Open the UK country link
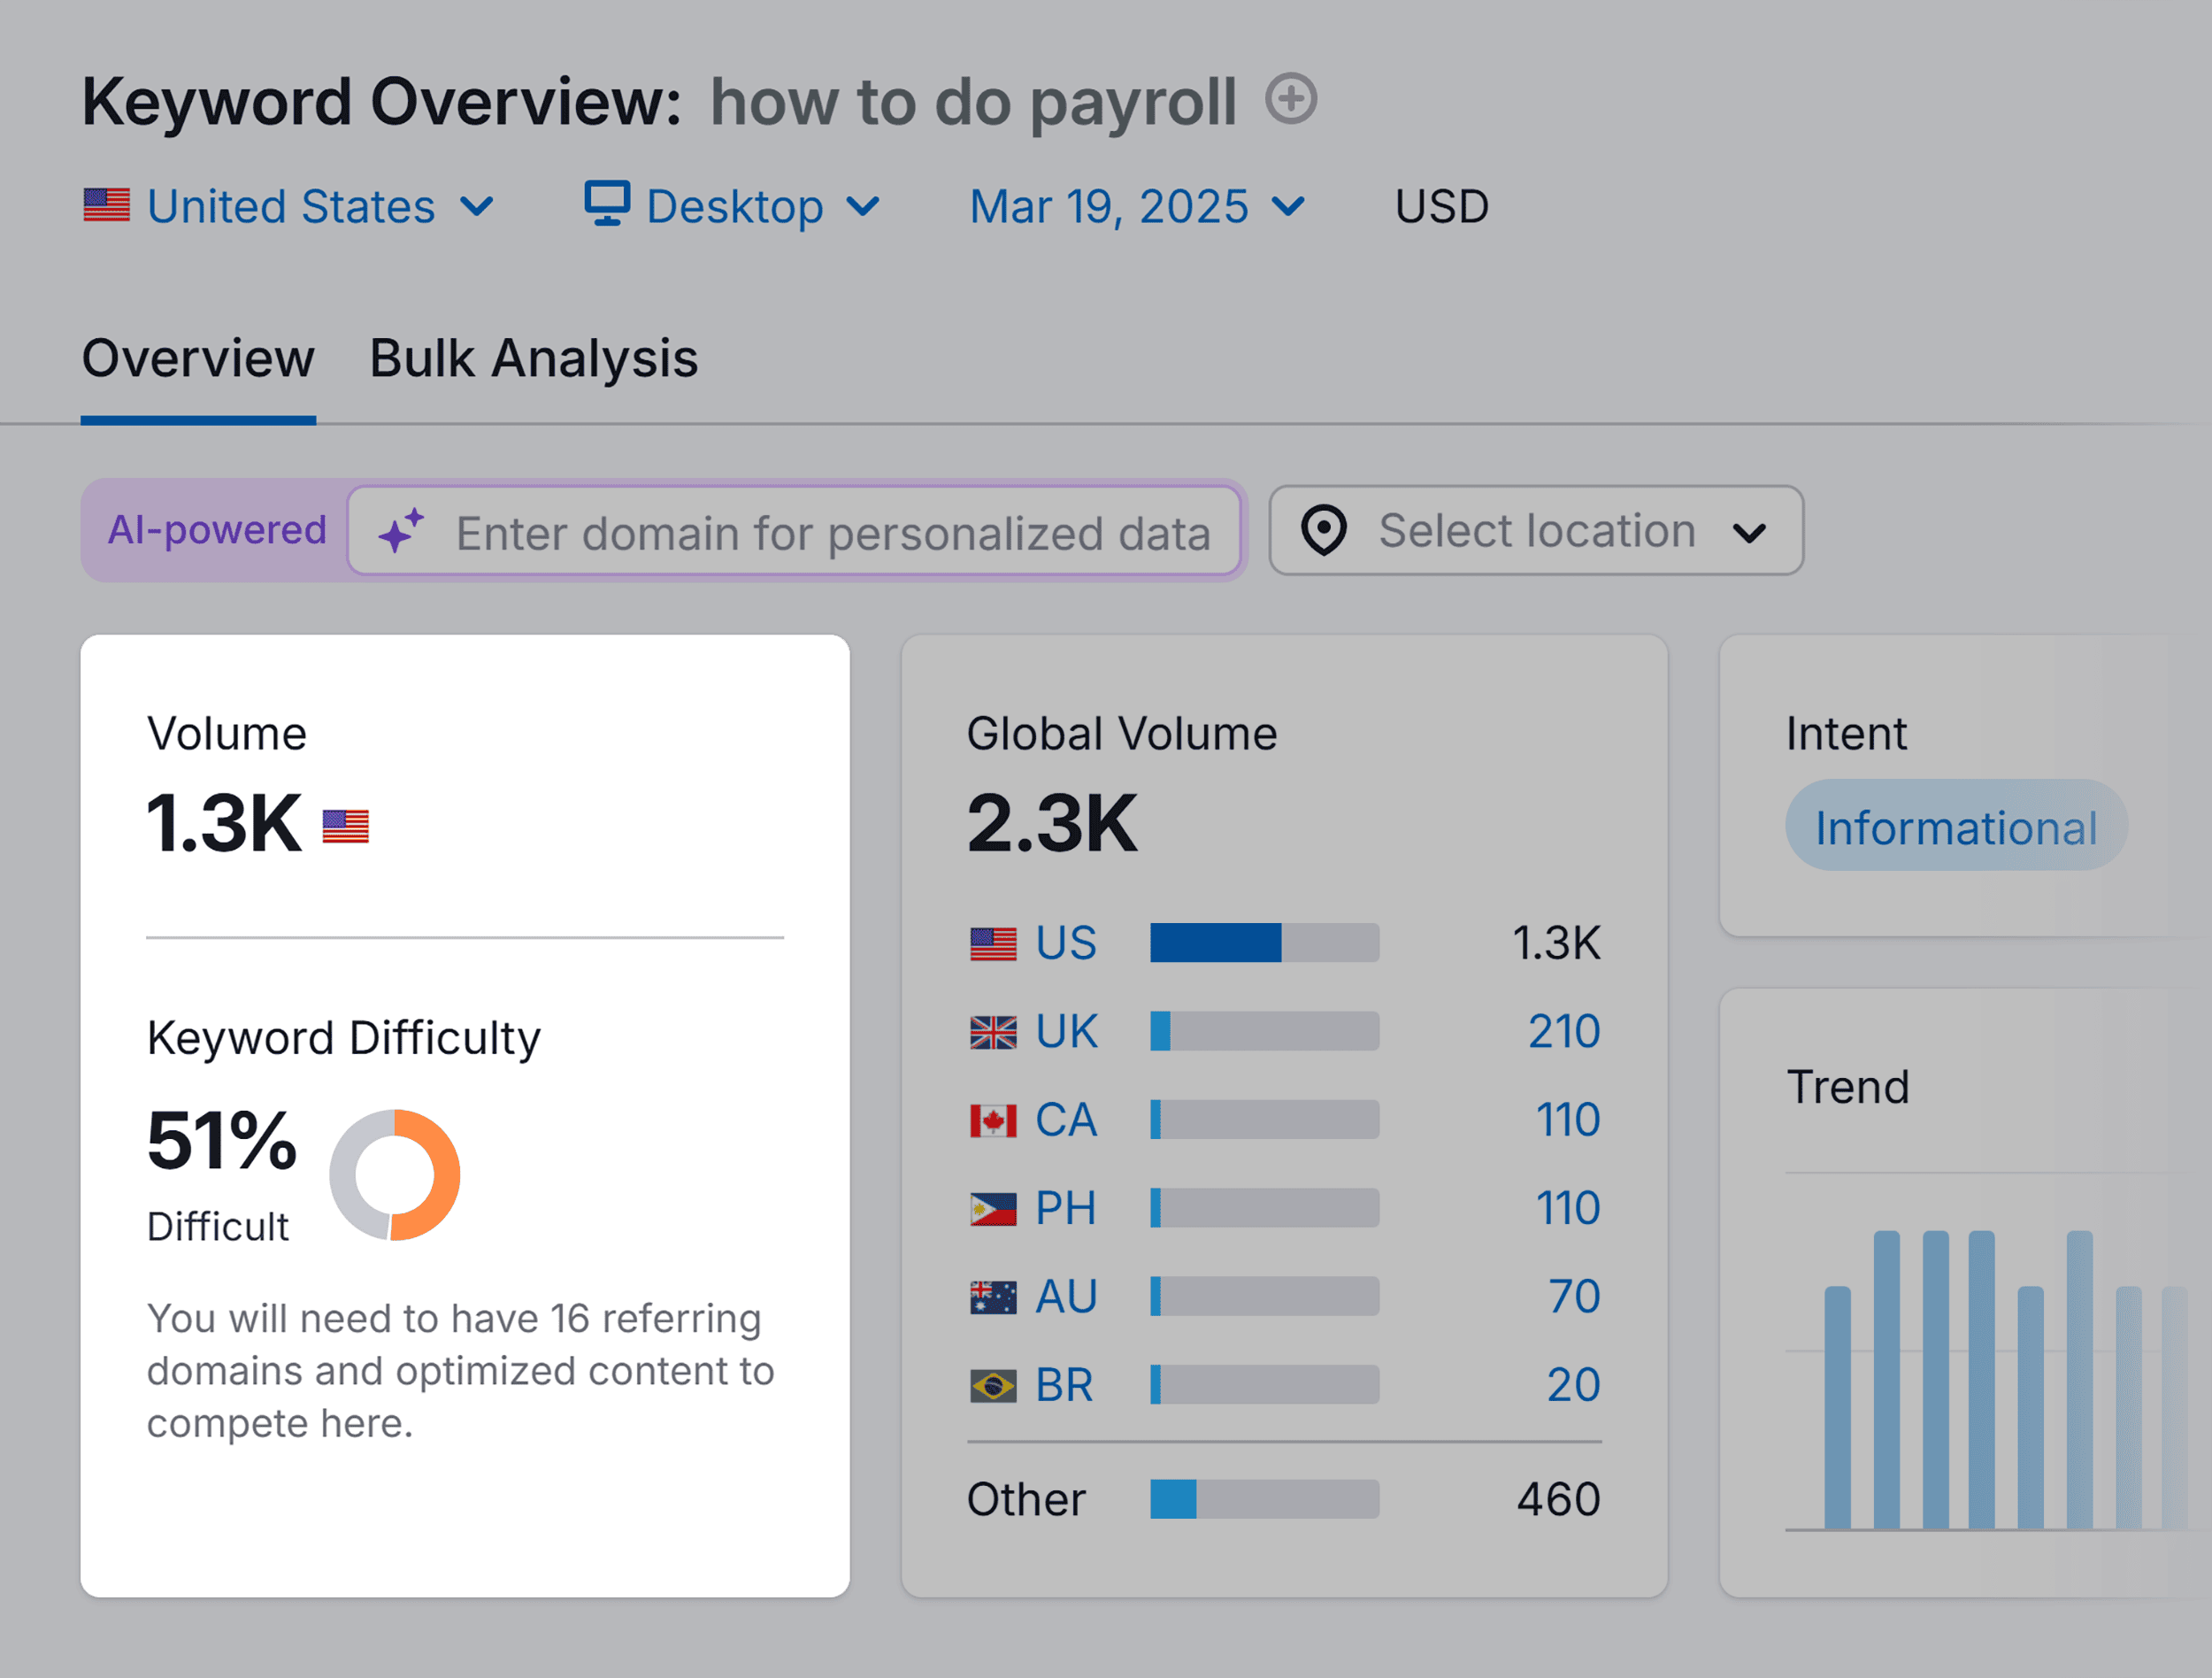 pos(1066,1031)
